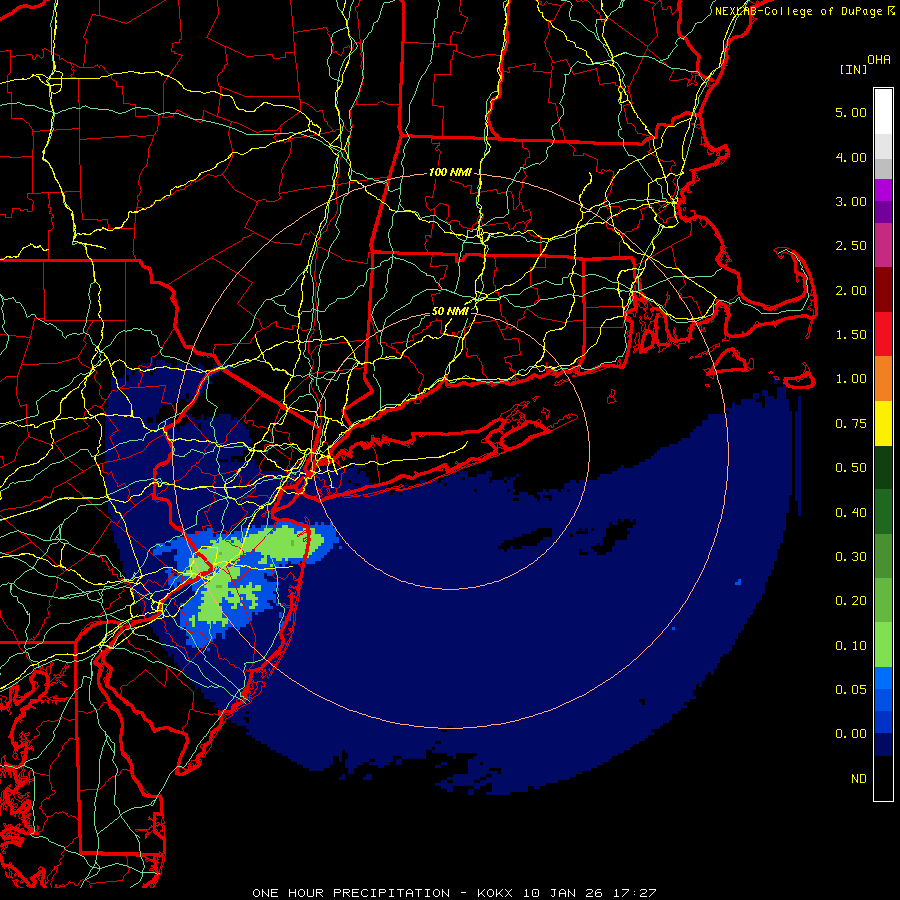Click the 0.30 legend value
Screen dimensions: 900x900
coord(851,557)
